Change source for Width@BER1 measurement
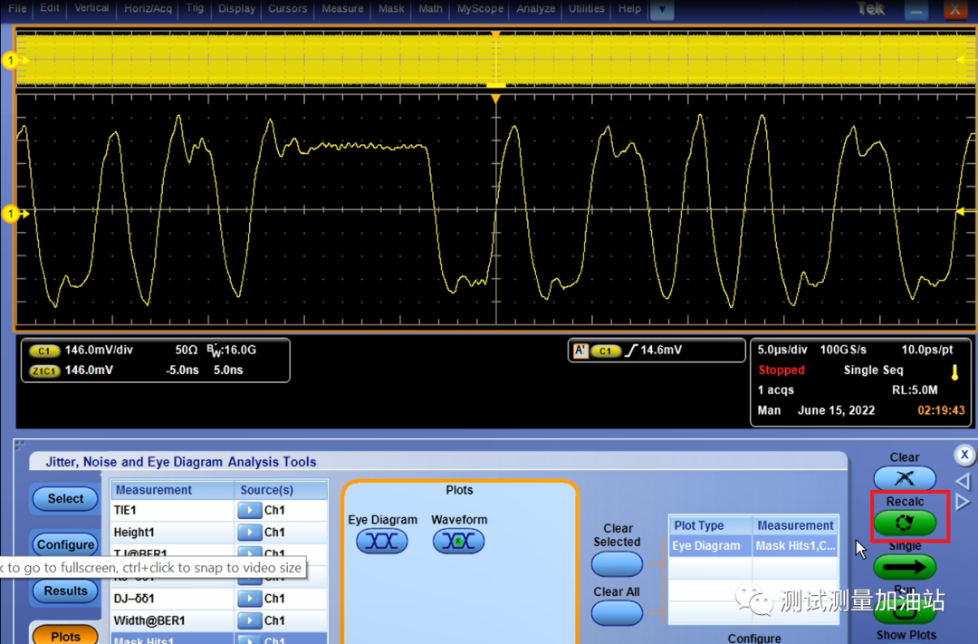This screenshot has height=644, width=978. point(249,620)
